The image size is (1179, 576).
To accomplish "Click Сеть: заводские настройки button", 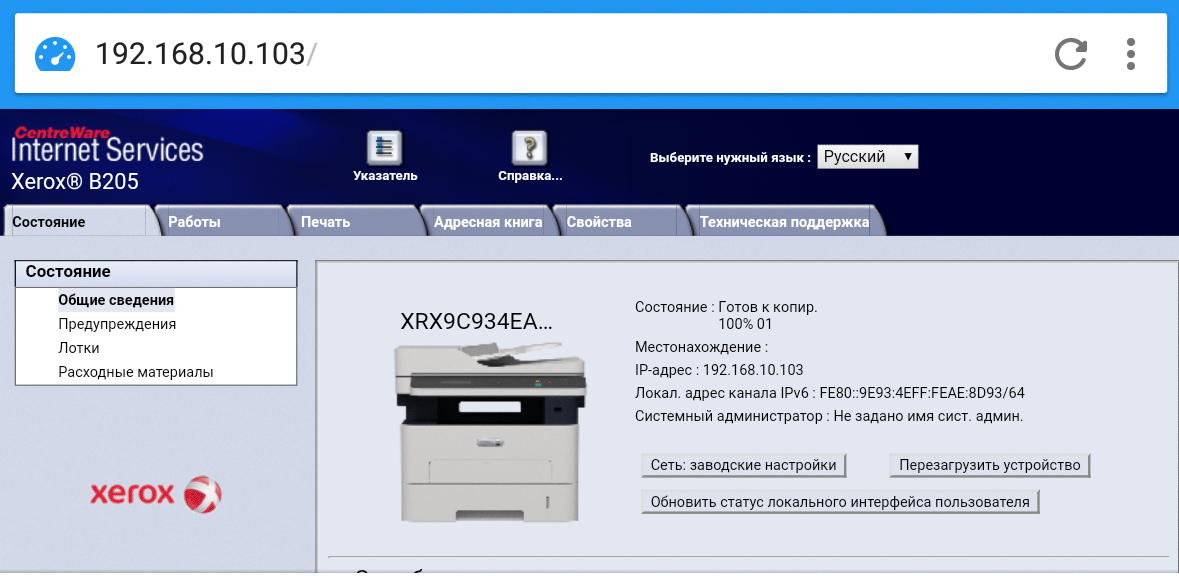I will 744,465.
